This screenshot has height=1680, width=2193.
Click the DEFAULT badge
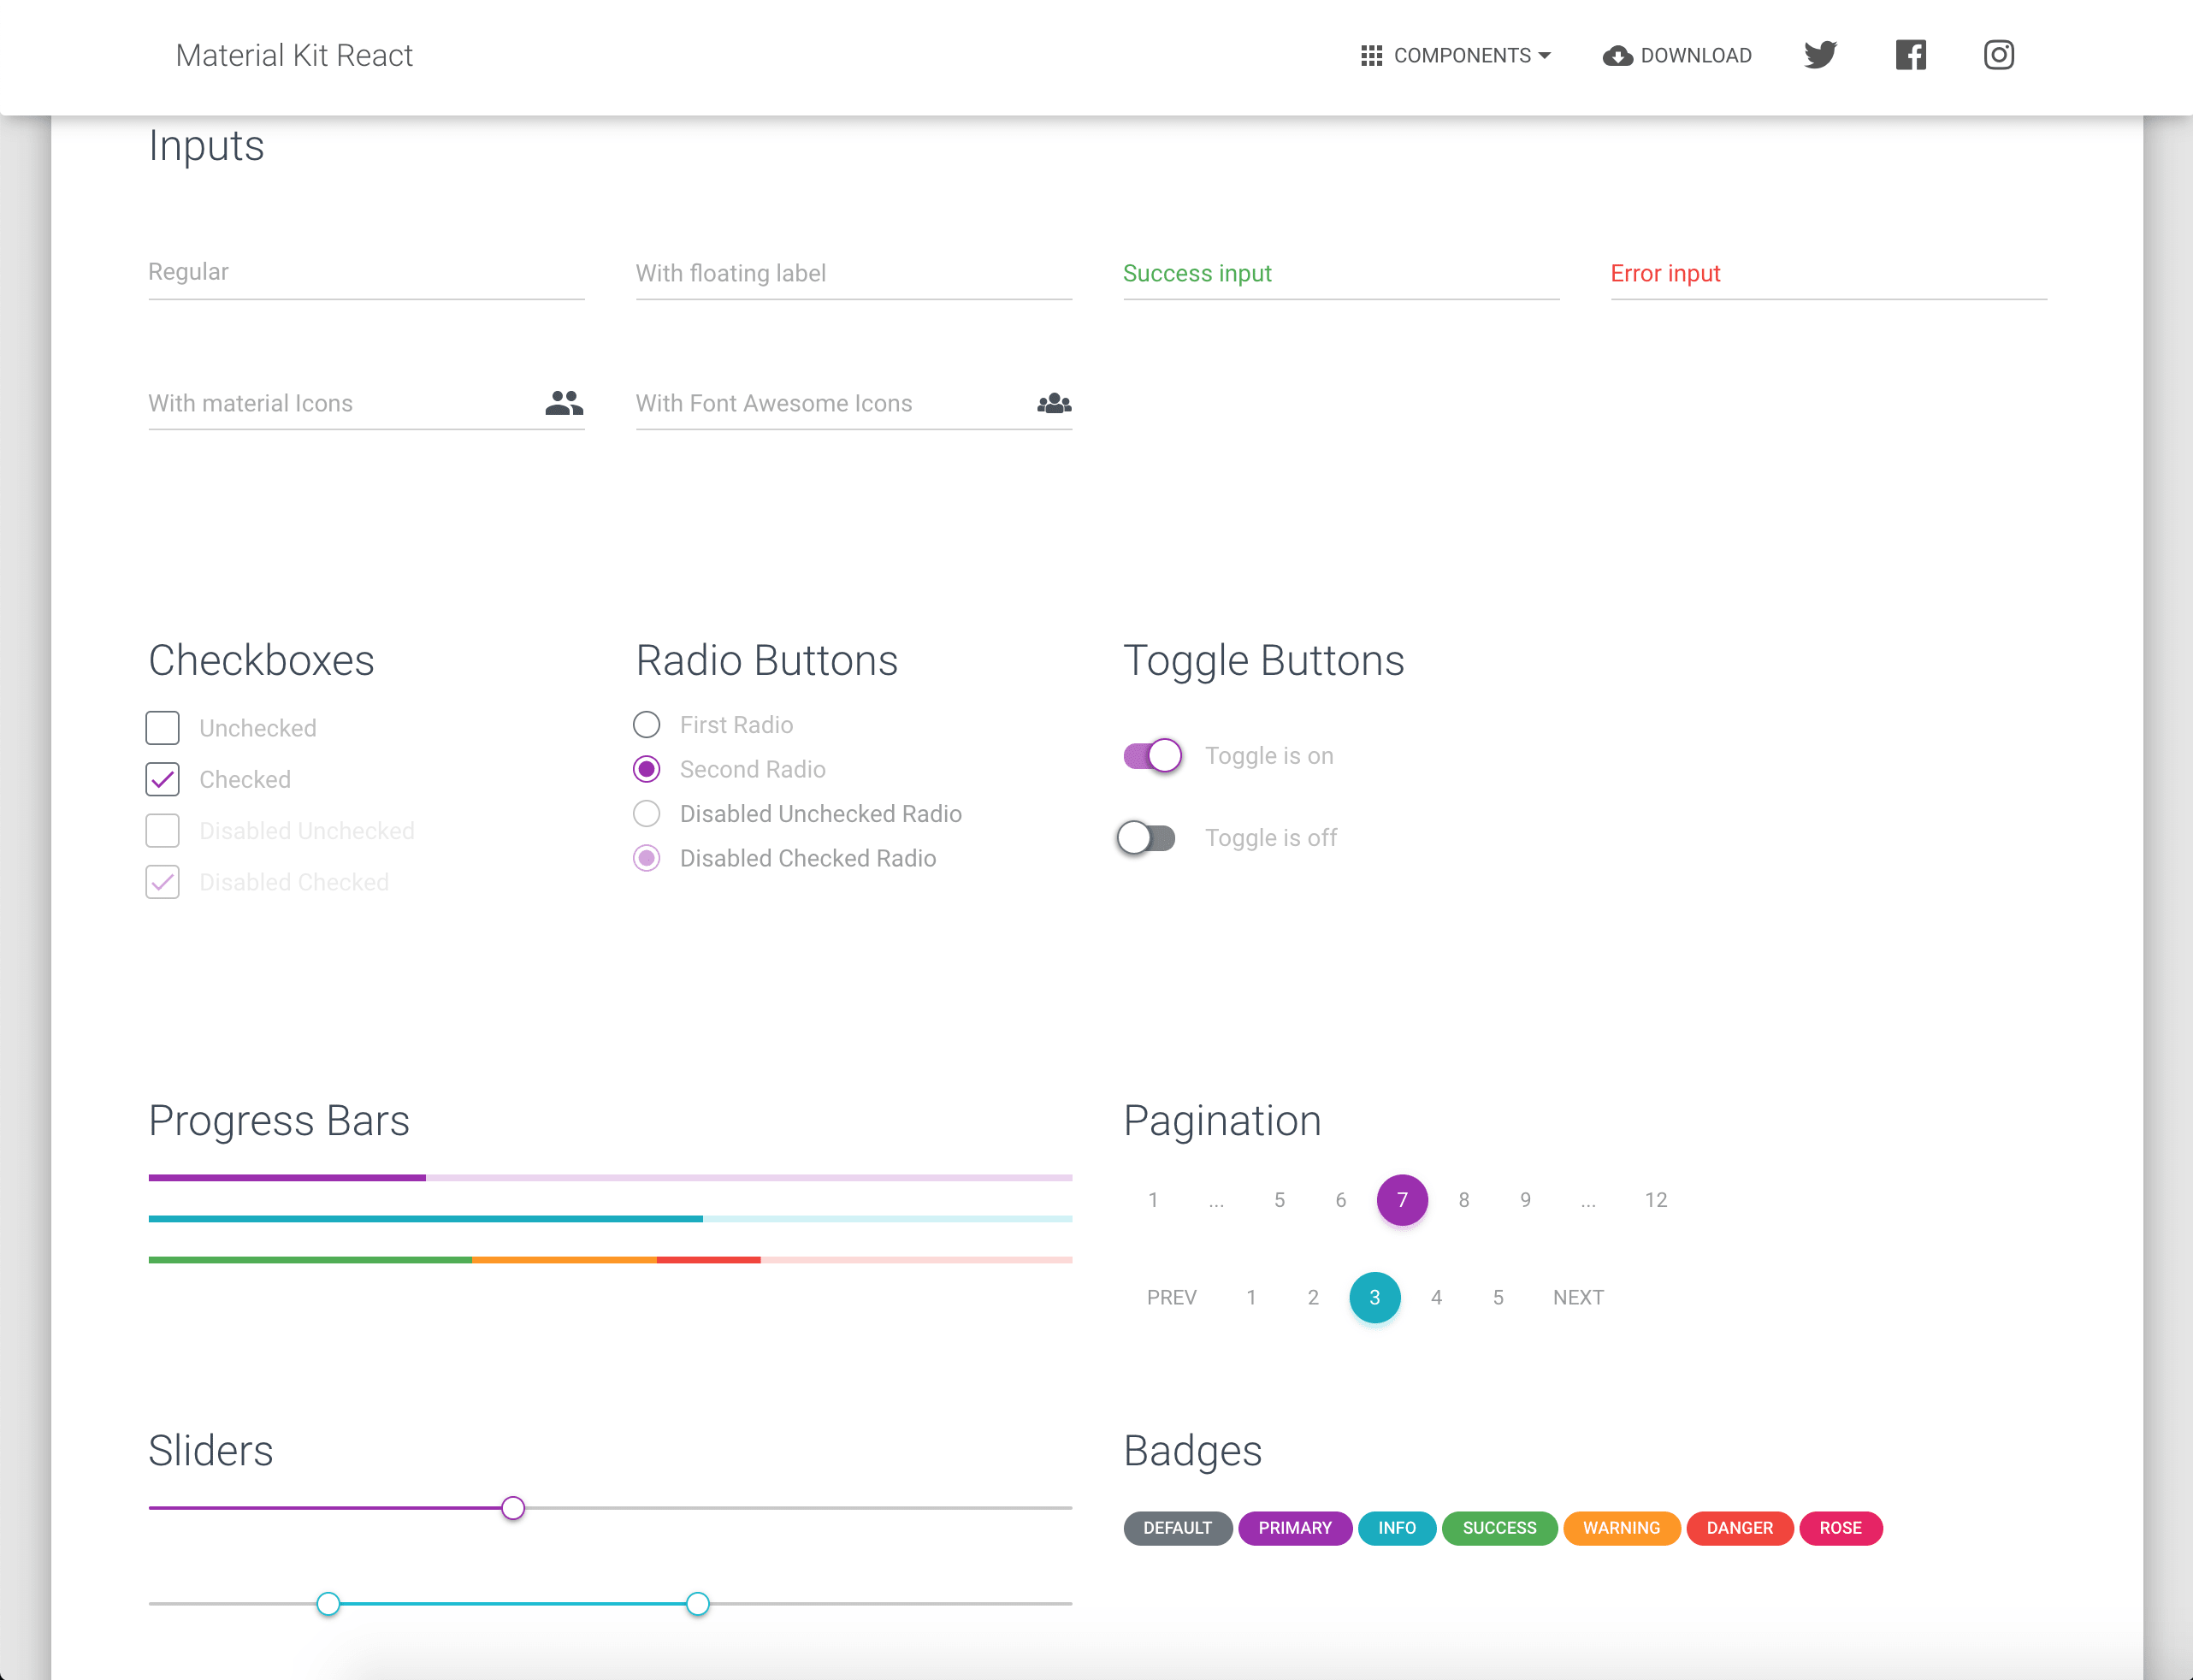[1177, 1528]
